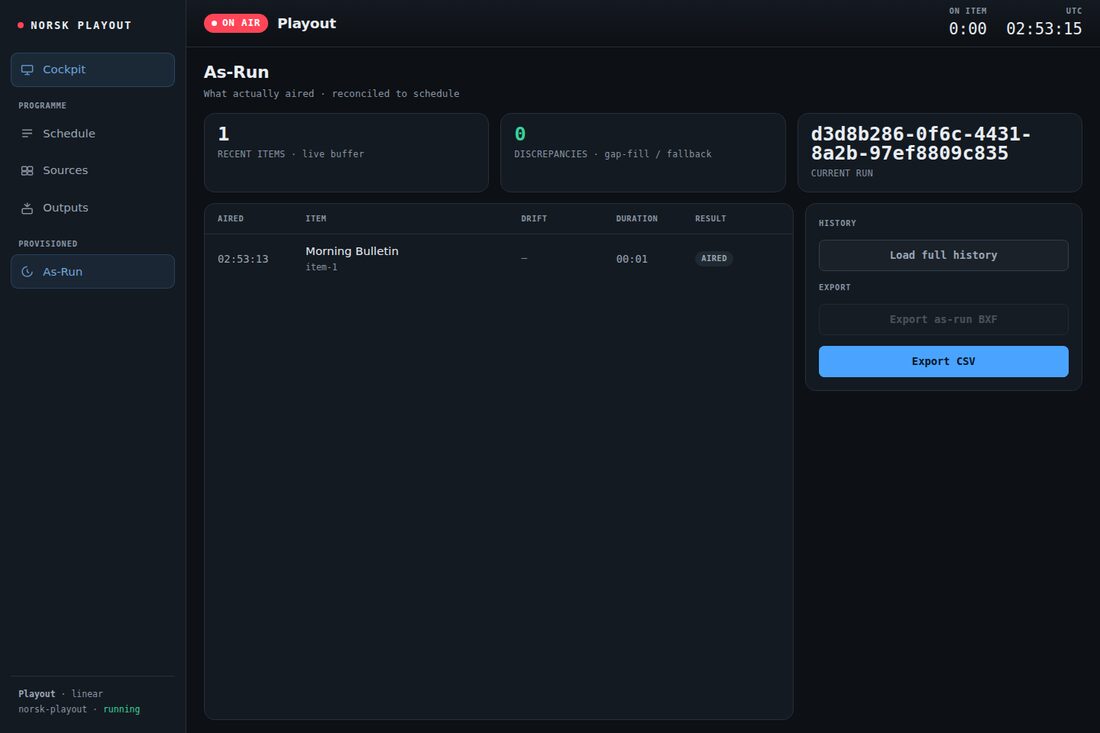Screen dimensions: 1100x733
Task: Click the Discrepancies count 0
Action: [x=520, y=134]
